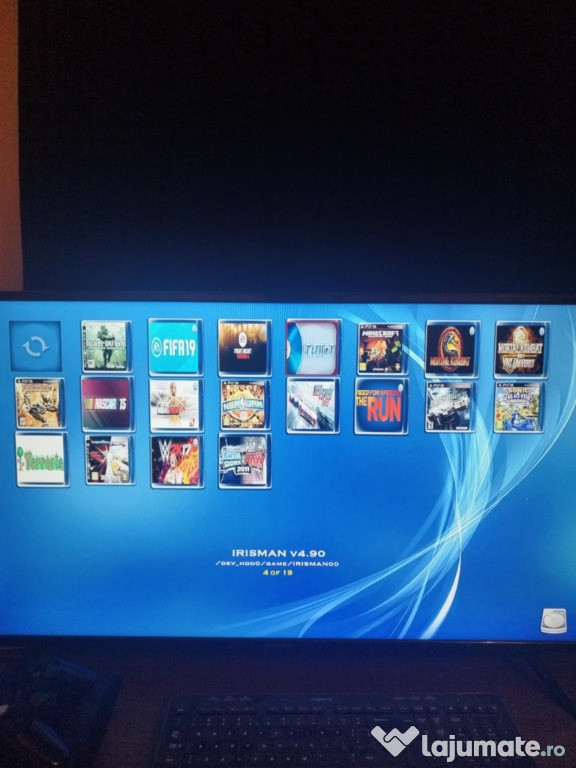Image resolution: width=576 pixels, height=768 pixels.
Task: Launch the Sonic All-Stars Racing cover
Action: click(x=518, y=408)
